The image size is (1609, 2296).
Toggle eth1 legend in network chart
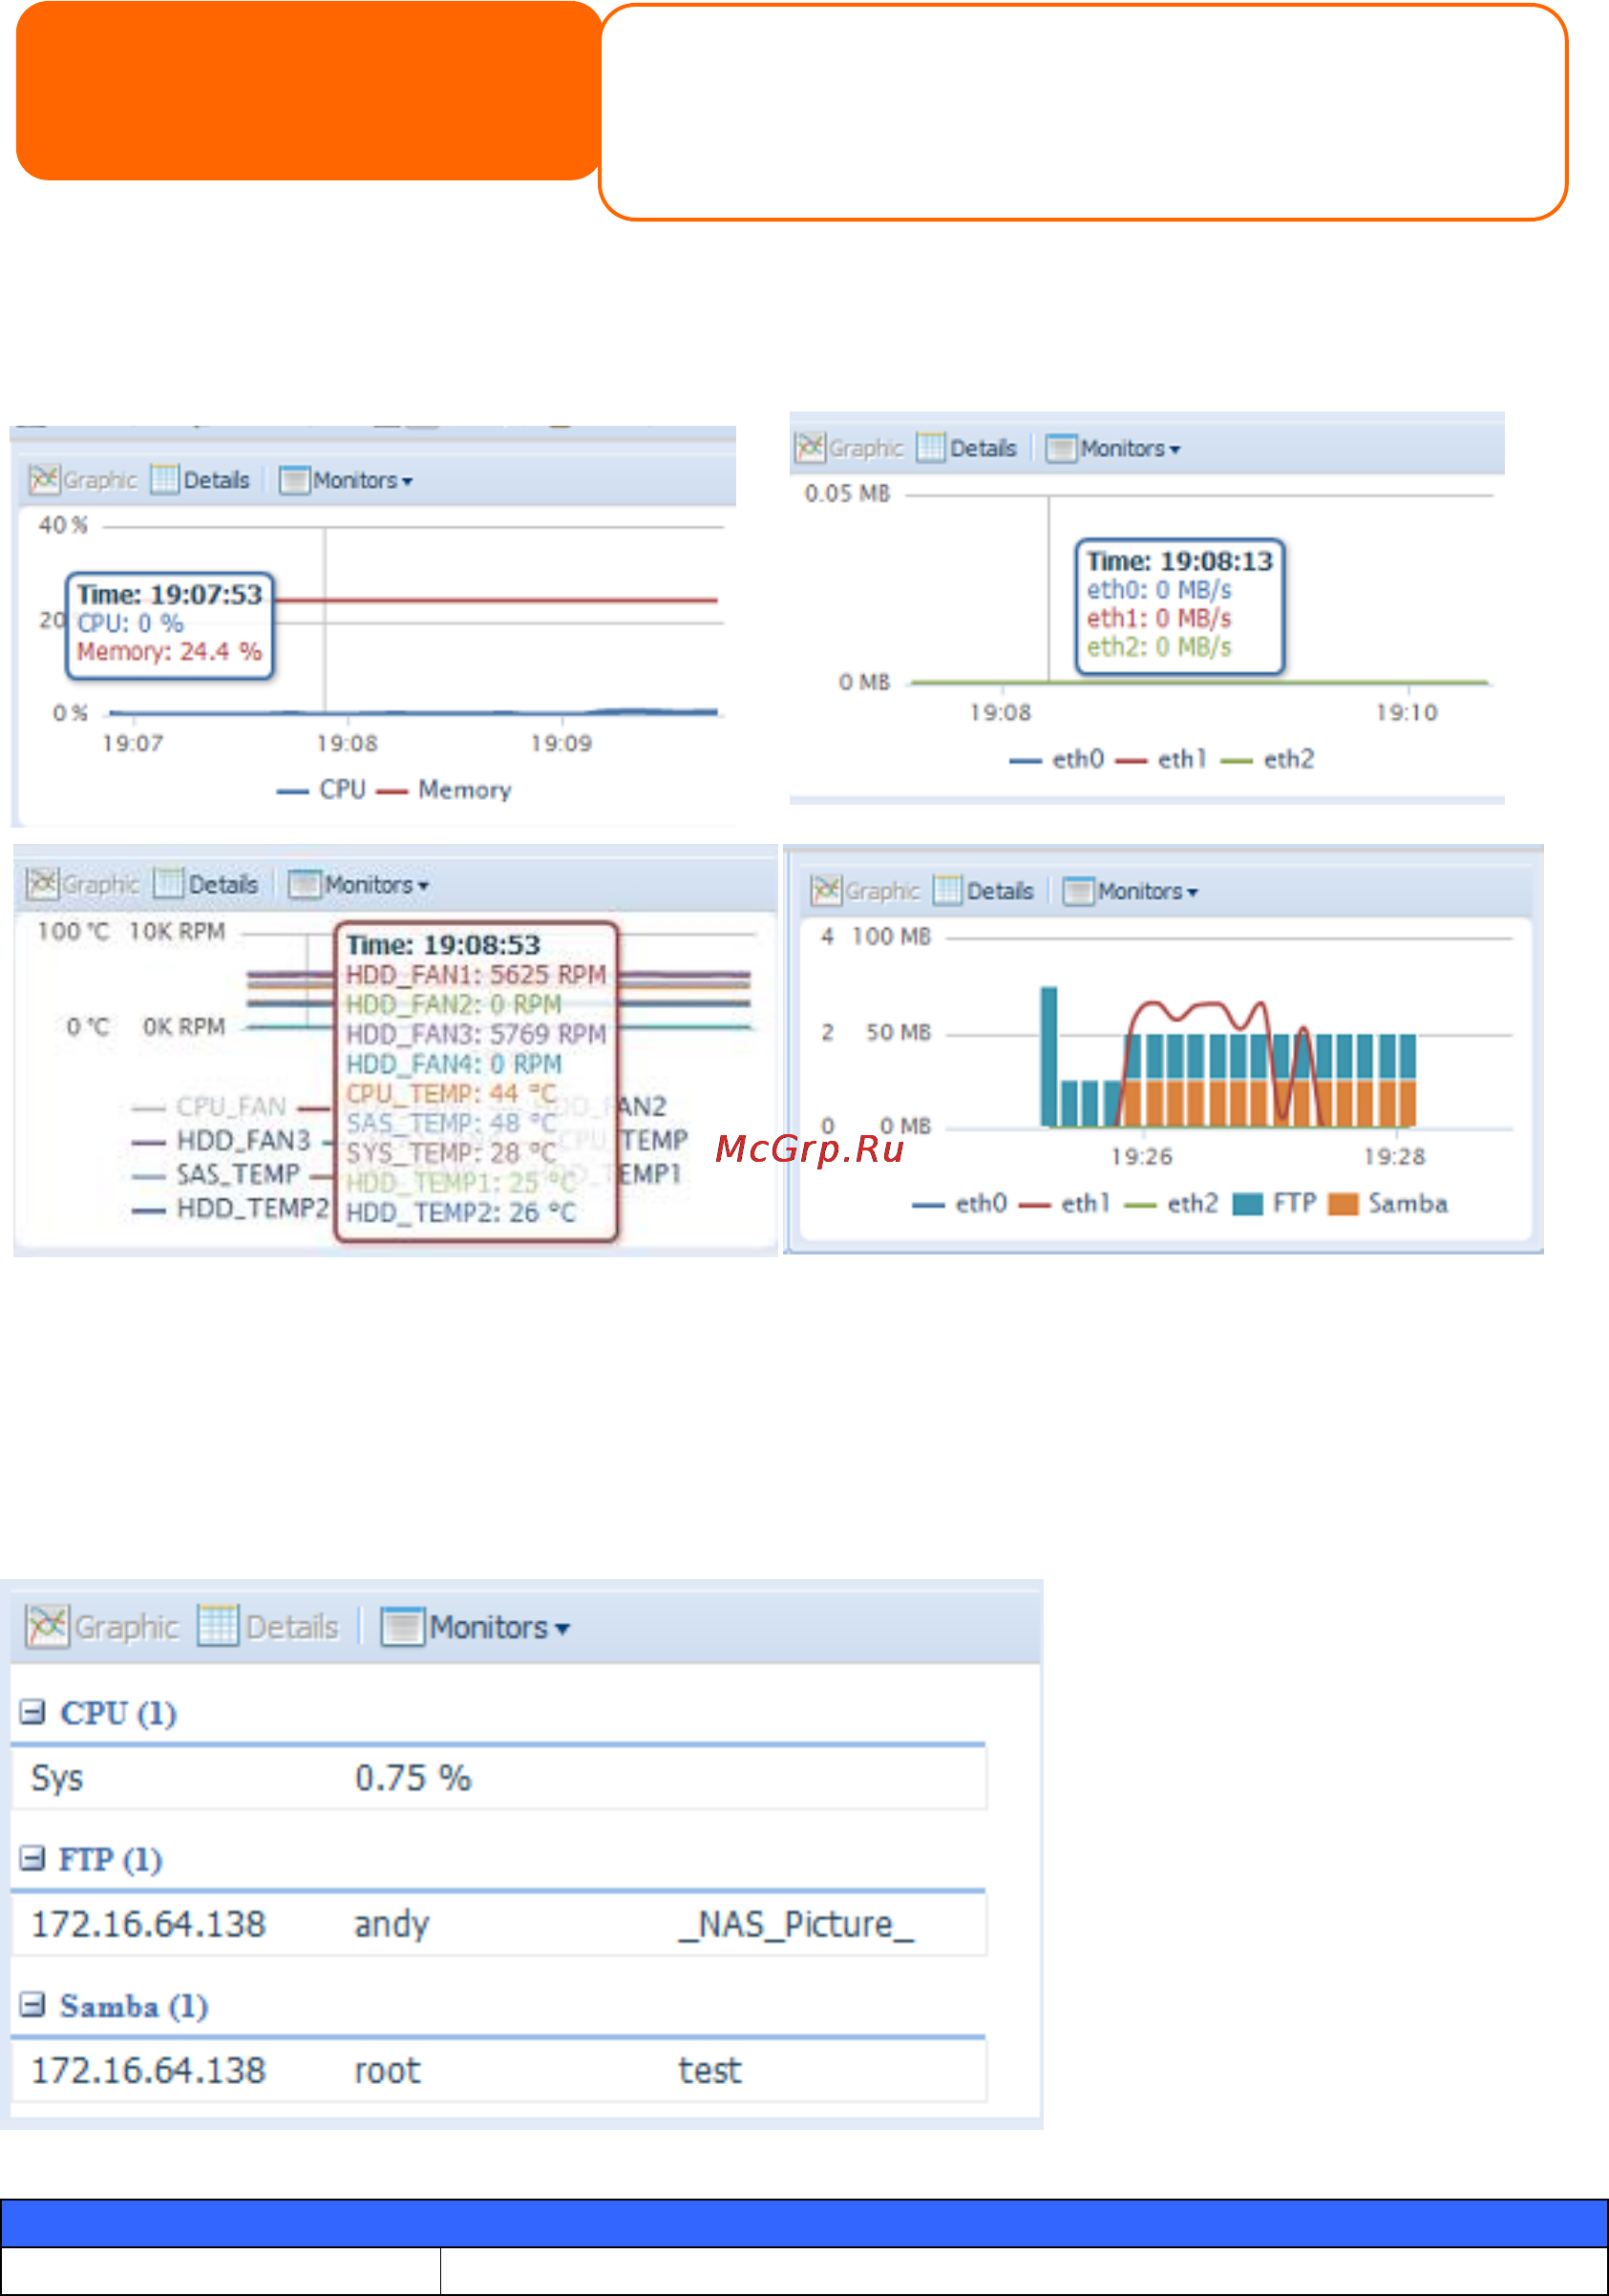[1161, 759]
